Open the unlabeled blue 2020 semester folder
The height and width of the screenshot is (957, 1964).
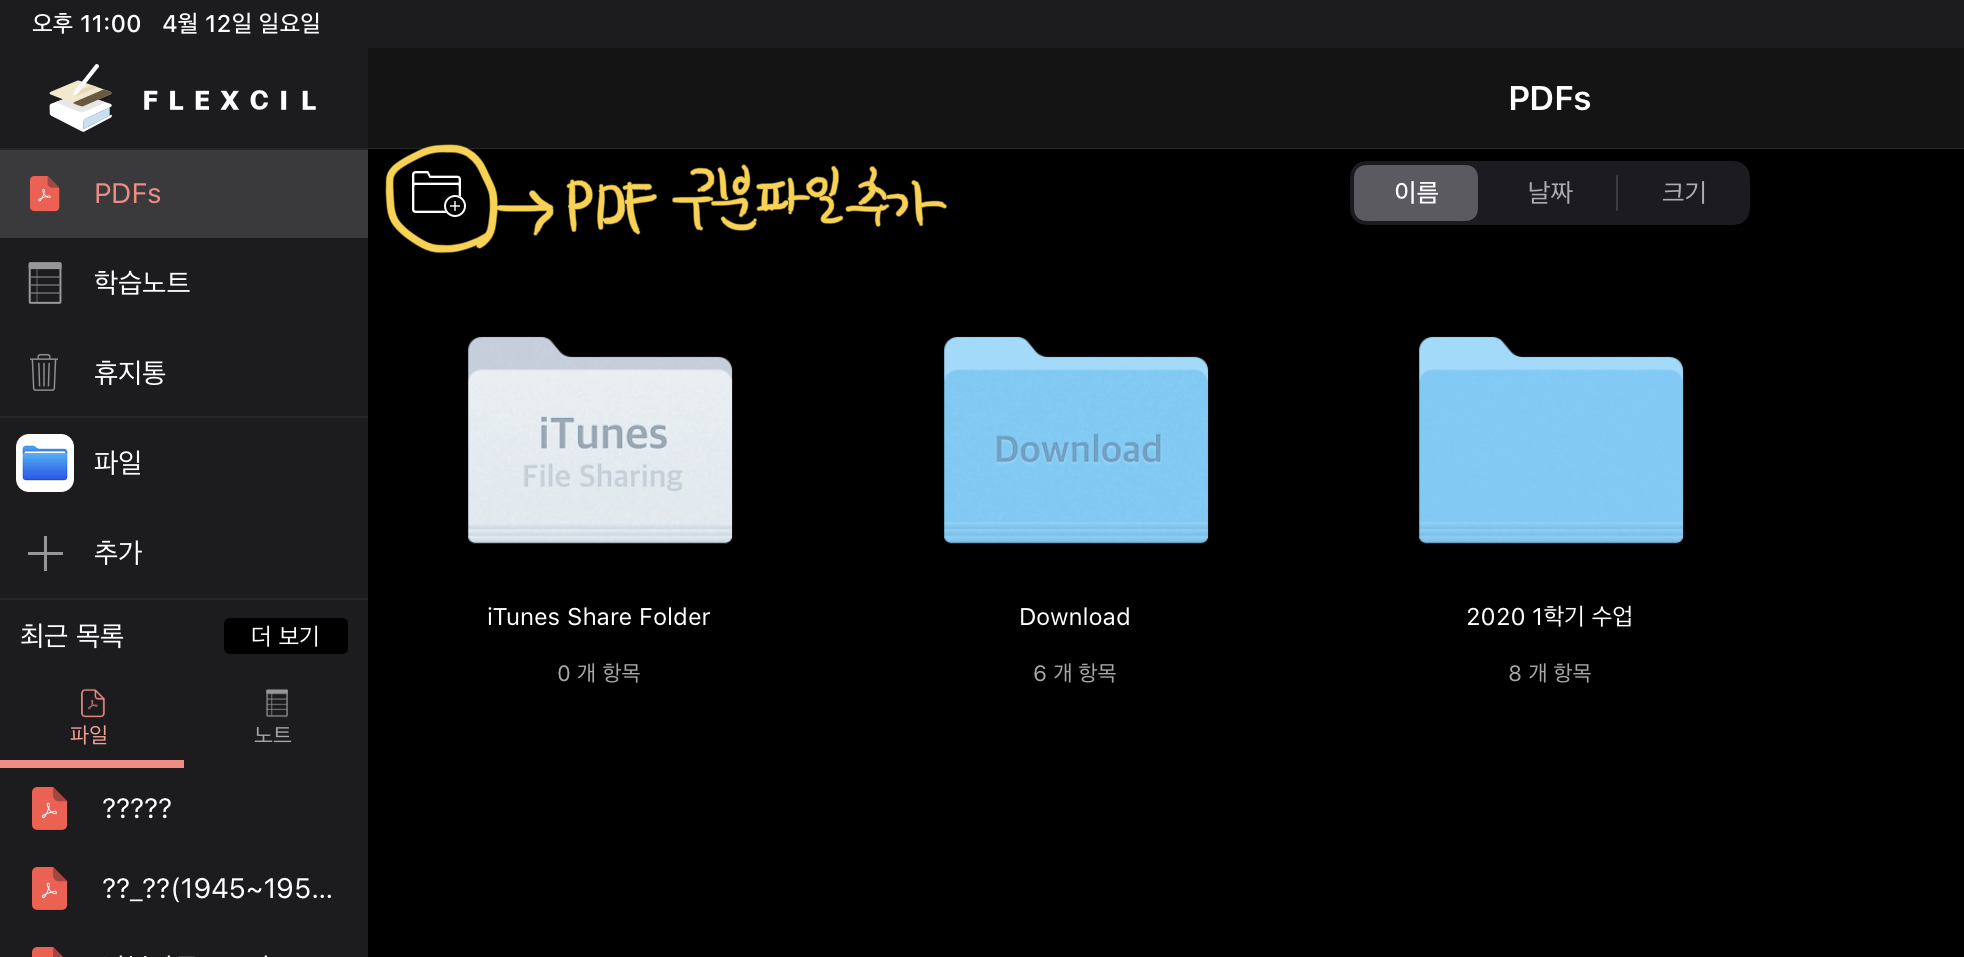pos(1551,440)
